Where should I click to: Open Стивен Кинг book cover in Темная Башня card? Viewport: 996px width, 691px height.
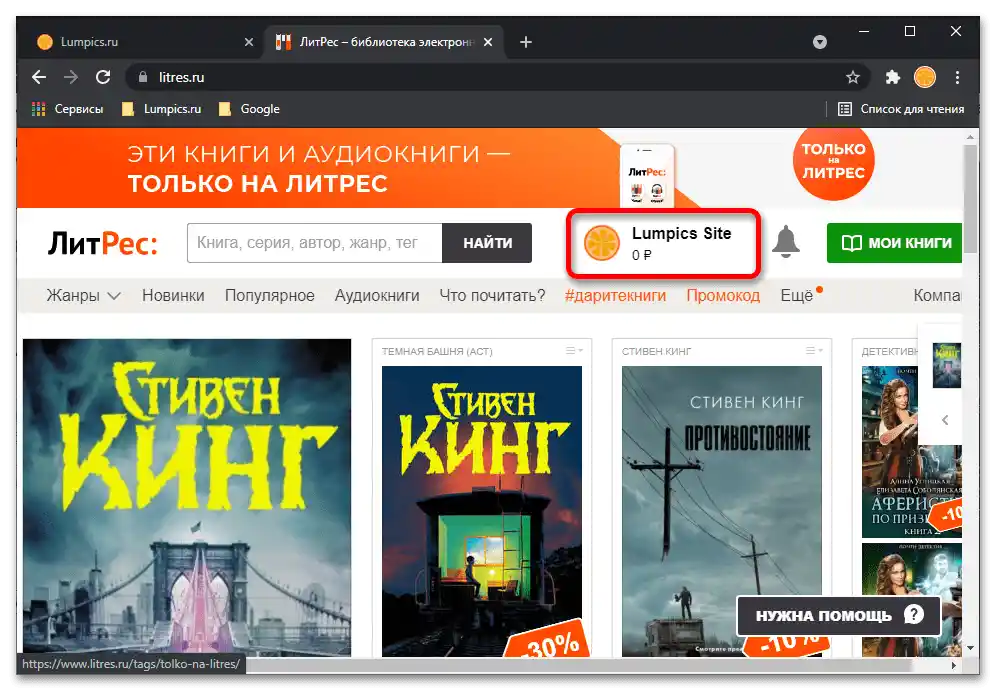click(x=481, y=511)
